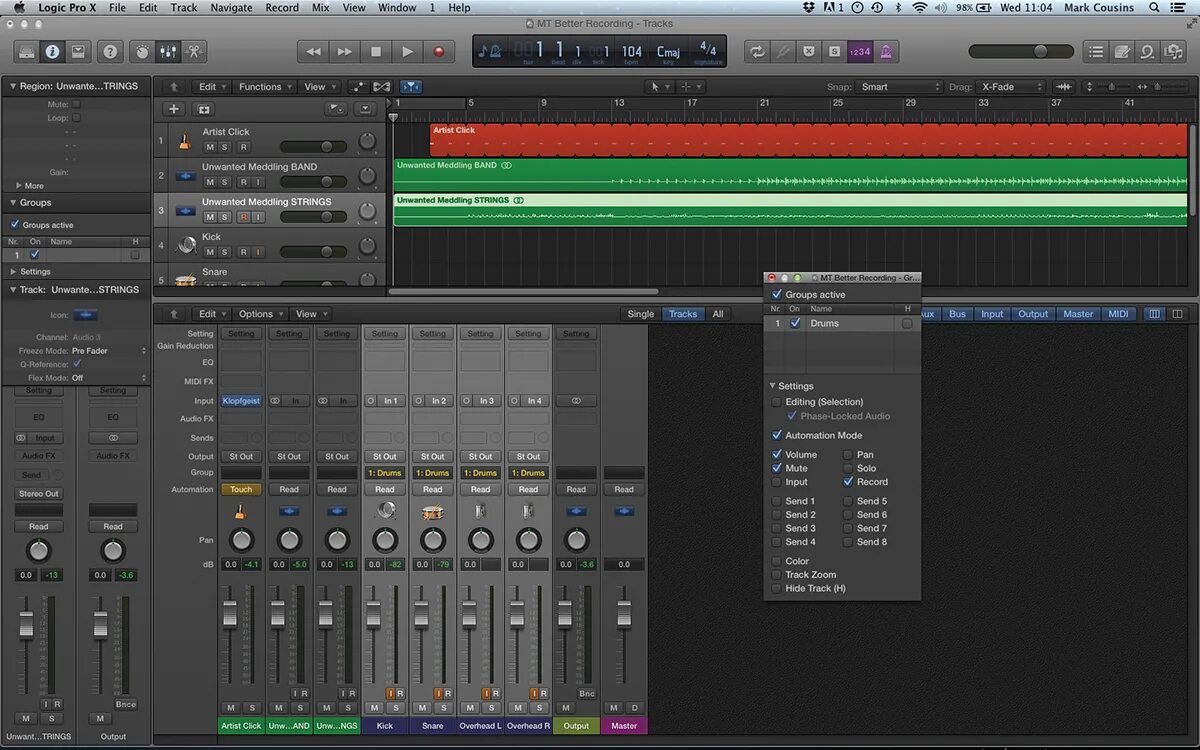Click the Klopfgeist input slot
Image resolution: width=1200 pixels, height=750 pixels.
point(241,401)
